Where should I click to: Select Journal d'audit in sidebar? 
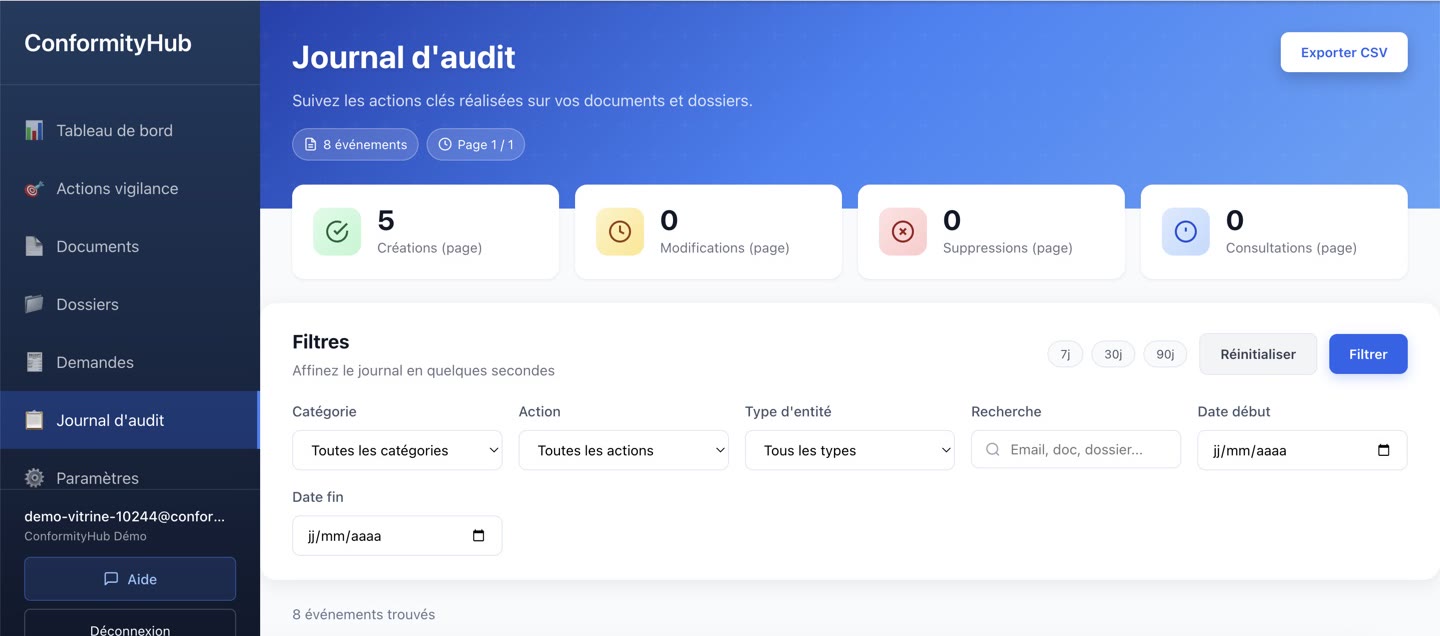click(130, 420)
